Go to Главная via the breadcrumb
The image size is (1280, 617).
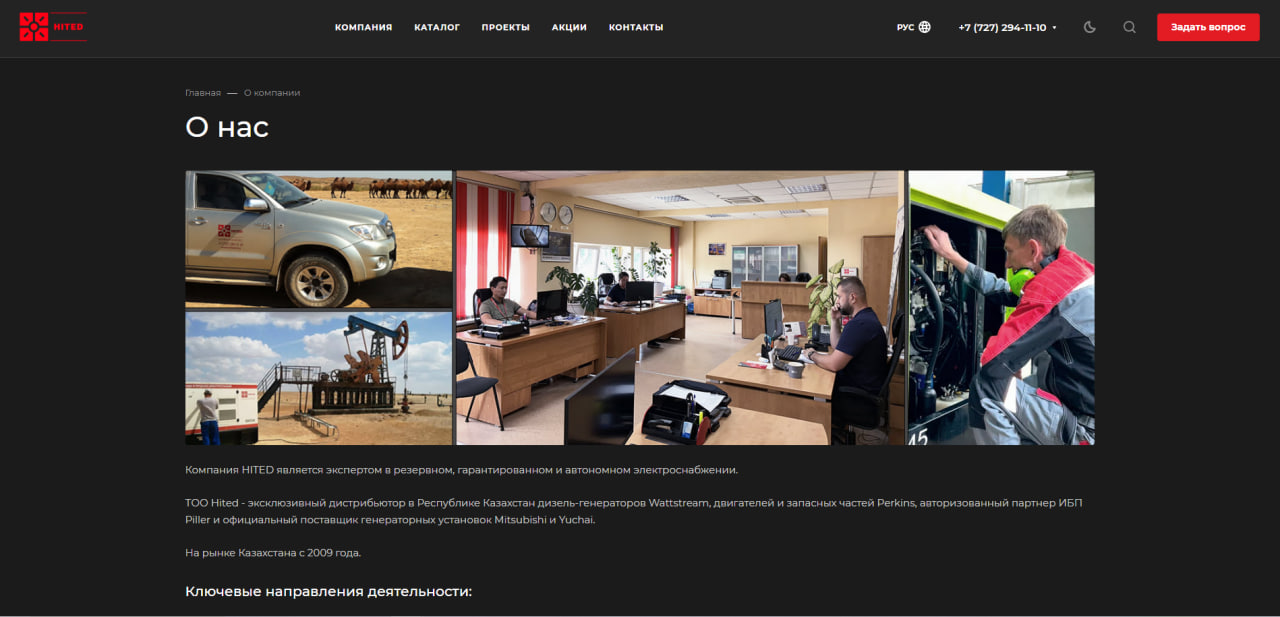[203, 93]
